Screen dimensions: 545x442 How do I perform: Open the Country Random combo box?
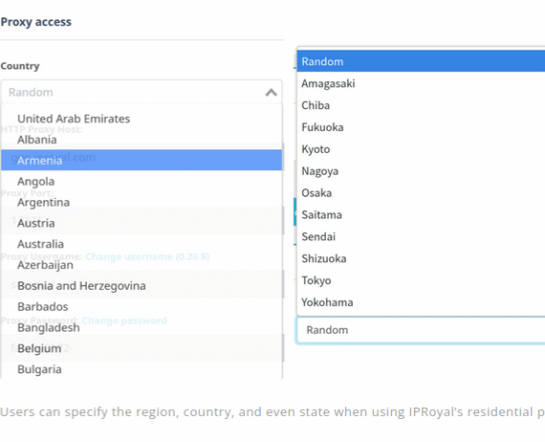click(141, 92)
